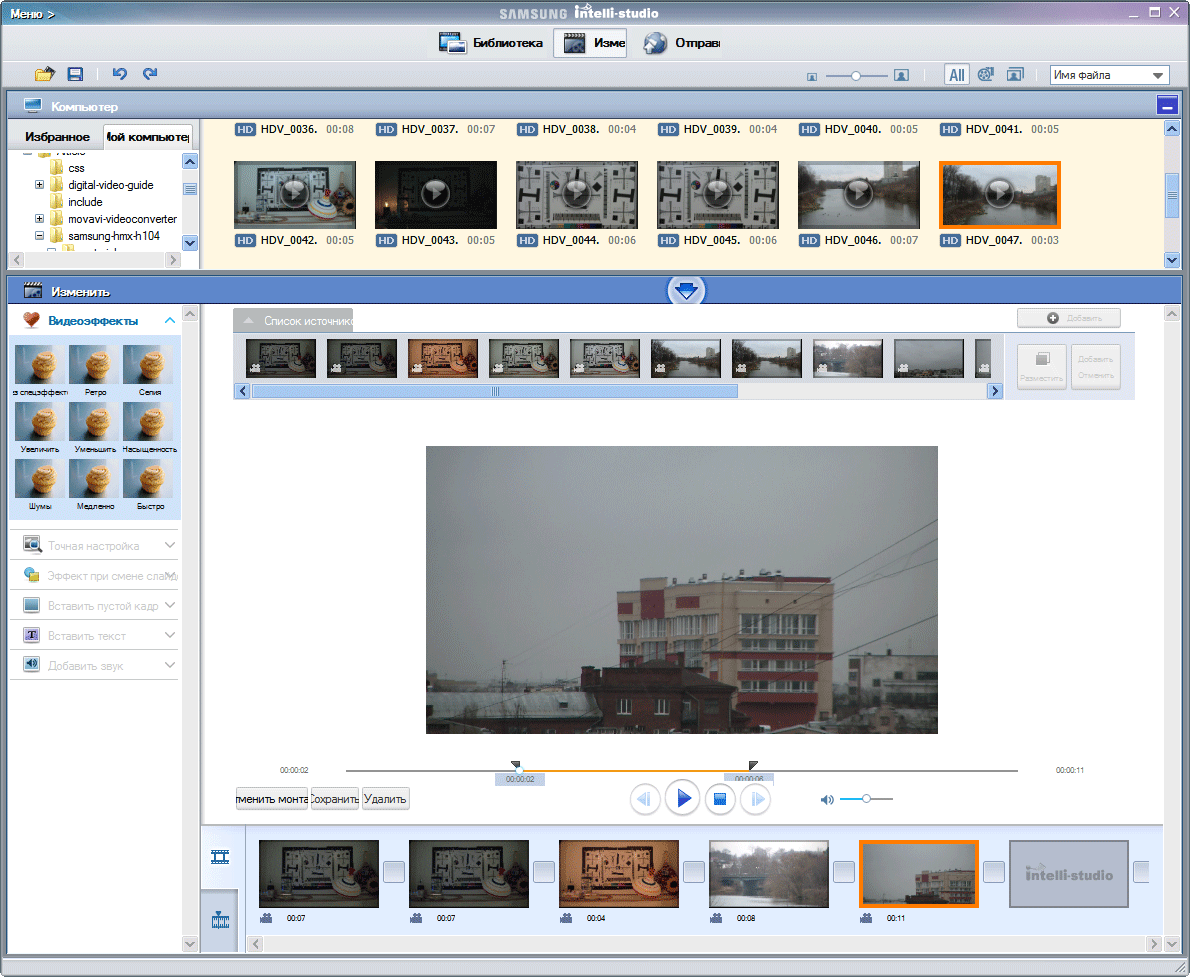The image size is (1190, 977).
Task: Redo the last undone action
Action: pos(150,74)
